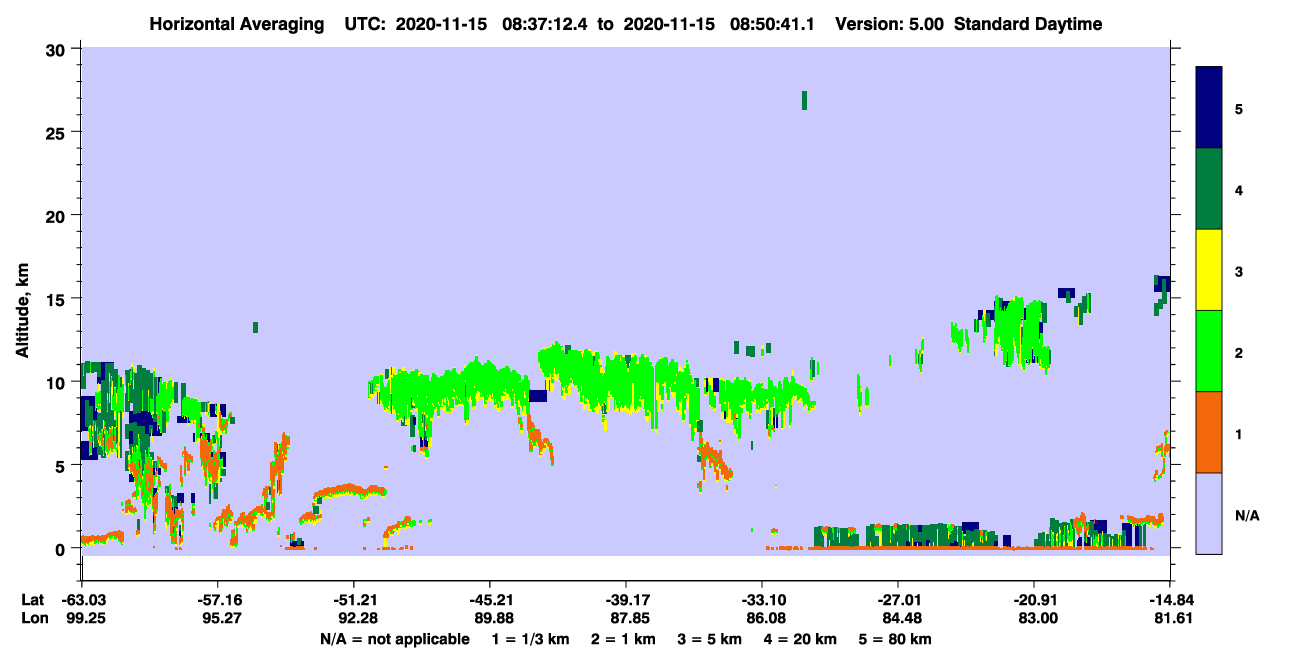Click the 'Version: 5.00' text in title
1300x667 pixels.
(x=888, y=24)
